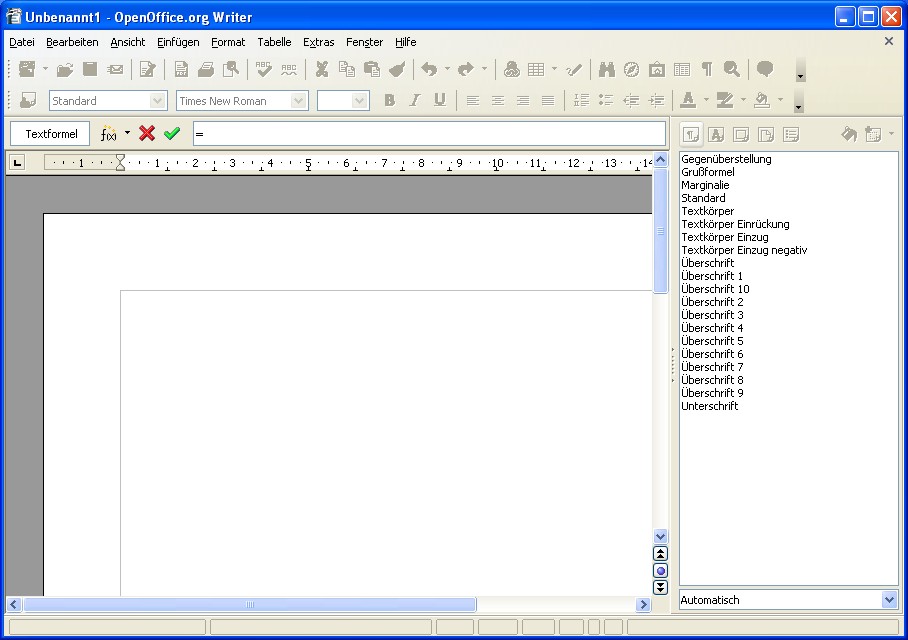Screen dimensions: 908x640
Task: Open the Ansicht menu
Action: point(128,42)
